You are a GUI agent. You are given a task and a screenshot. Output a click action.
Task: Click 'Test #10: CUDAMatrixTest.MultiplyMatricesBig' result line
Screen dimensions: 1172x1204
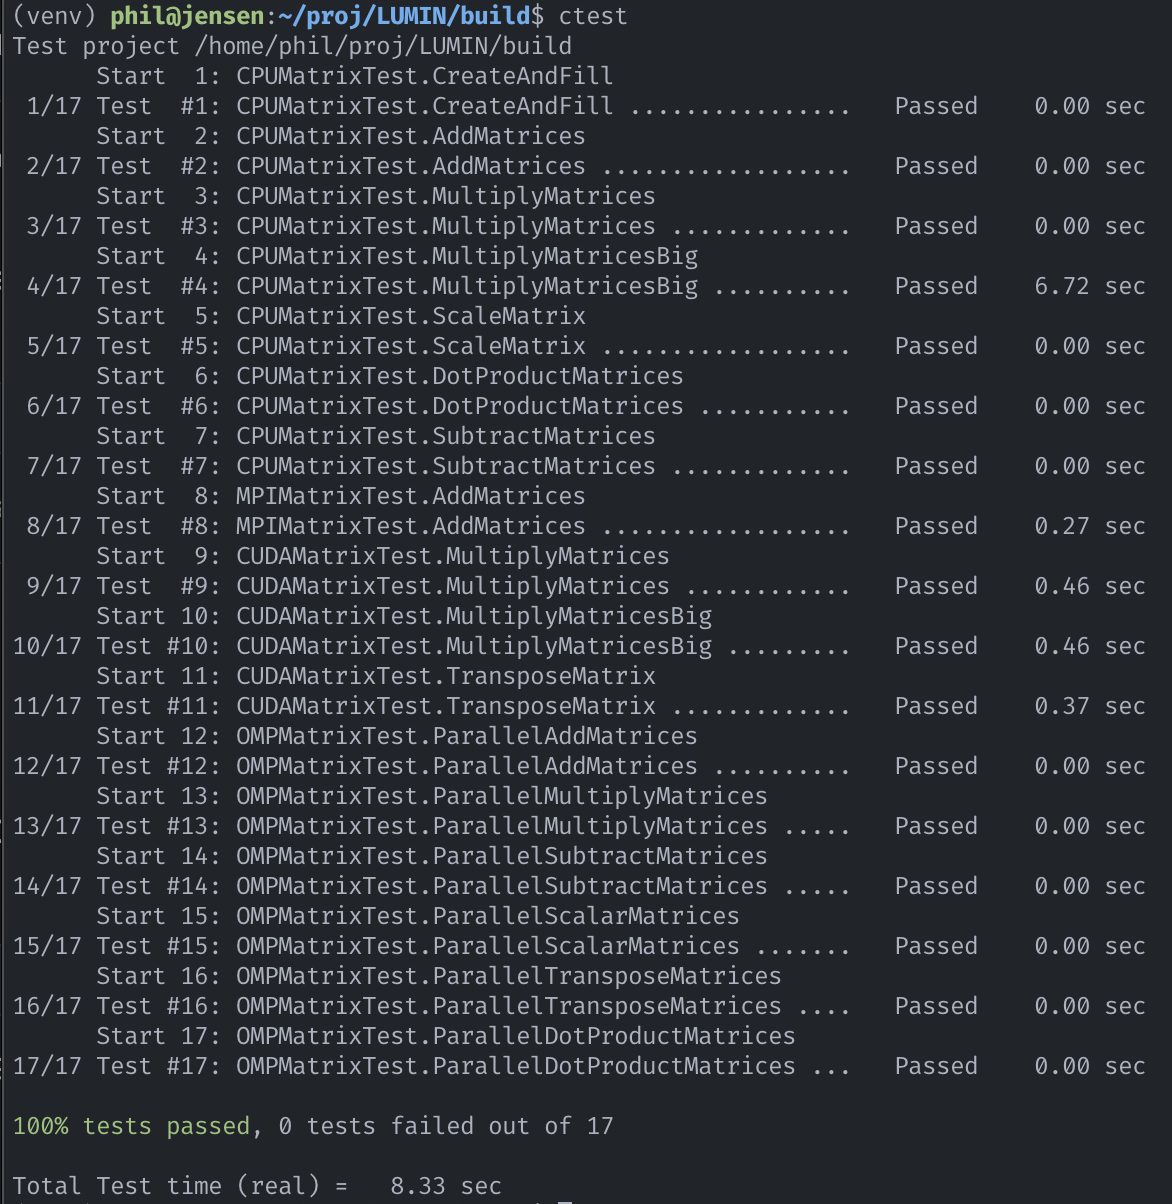click(x=579, y=646)
